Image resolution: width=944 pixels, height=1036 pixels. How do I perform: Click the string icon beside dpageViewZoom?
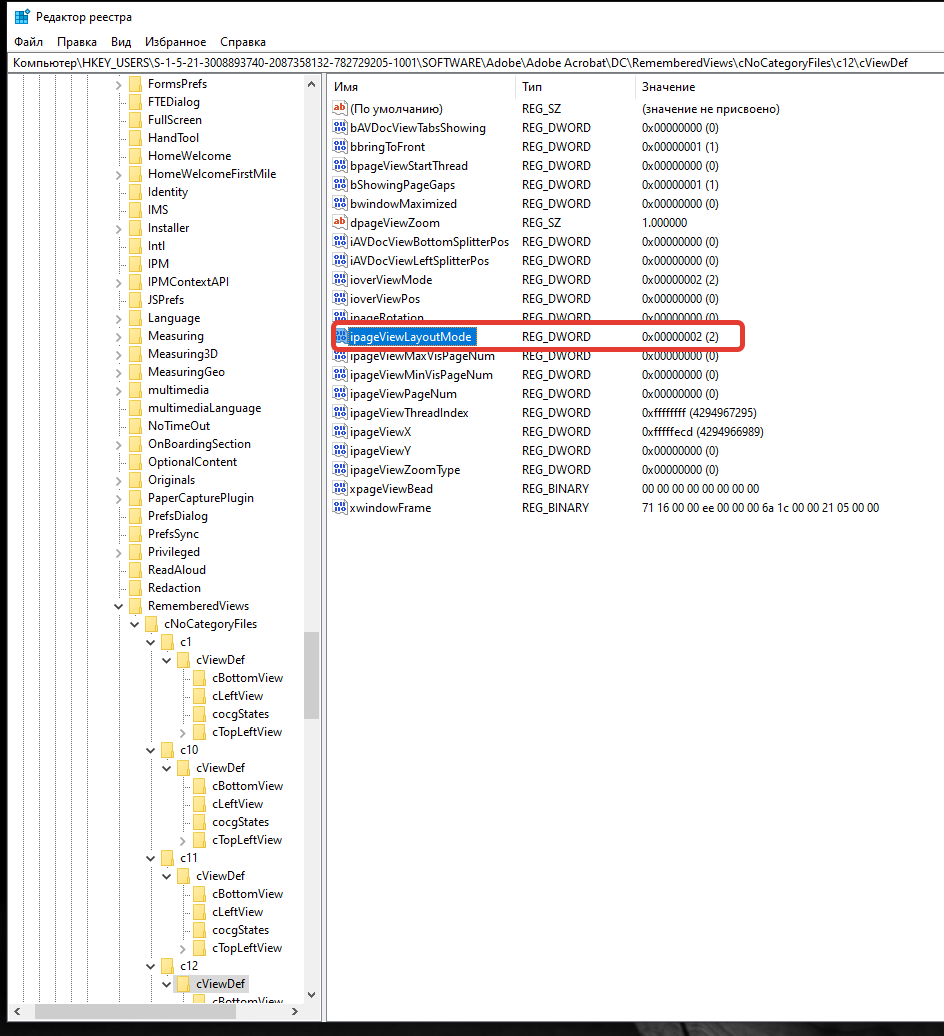[x=340, y=222]
